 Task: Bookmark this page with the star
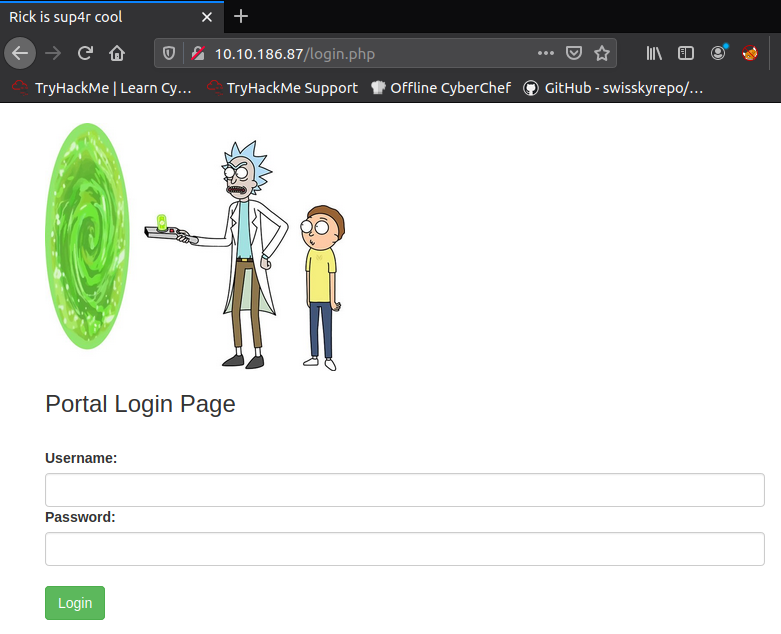coord(602,53)
